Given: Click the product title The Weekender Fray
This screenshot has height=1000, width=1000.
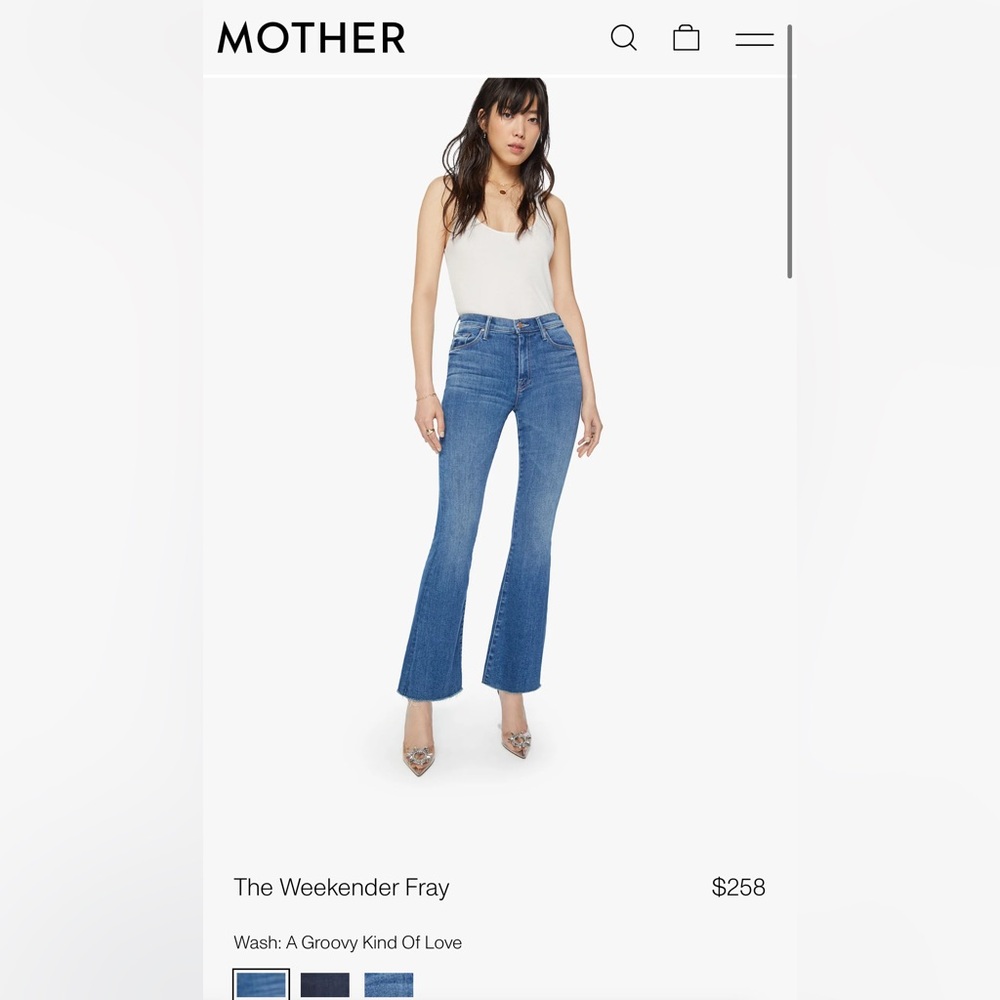Looking at the screenshot, I should [x=341, y=887].
